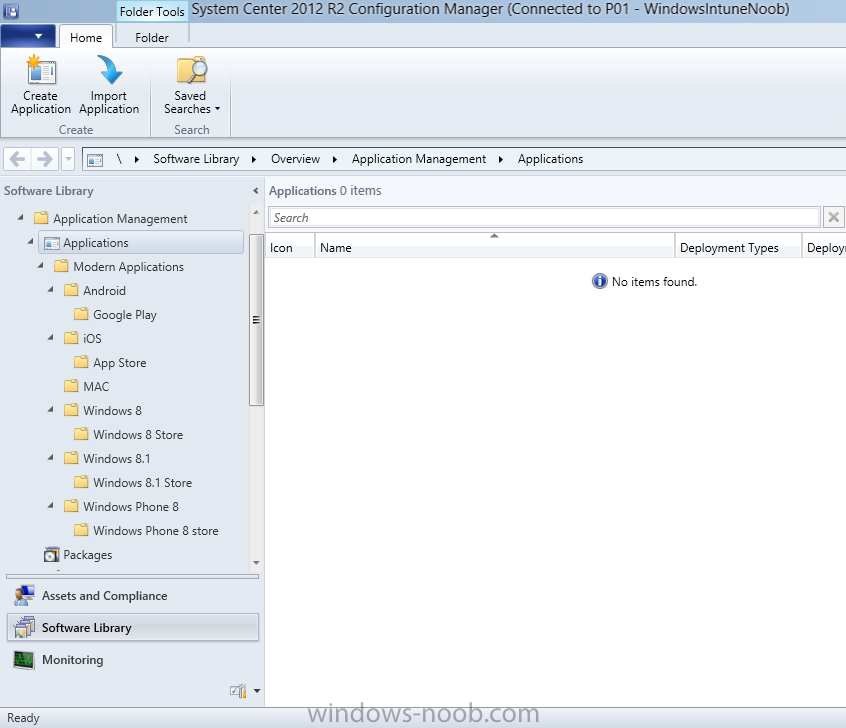The height and width of the screenshot is (728, 846).
Task: Expand dropdown arrow after Application Management breadcrumb
Action: click(501, 159)
